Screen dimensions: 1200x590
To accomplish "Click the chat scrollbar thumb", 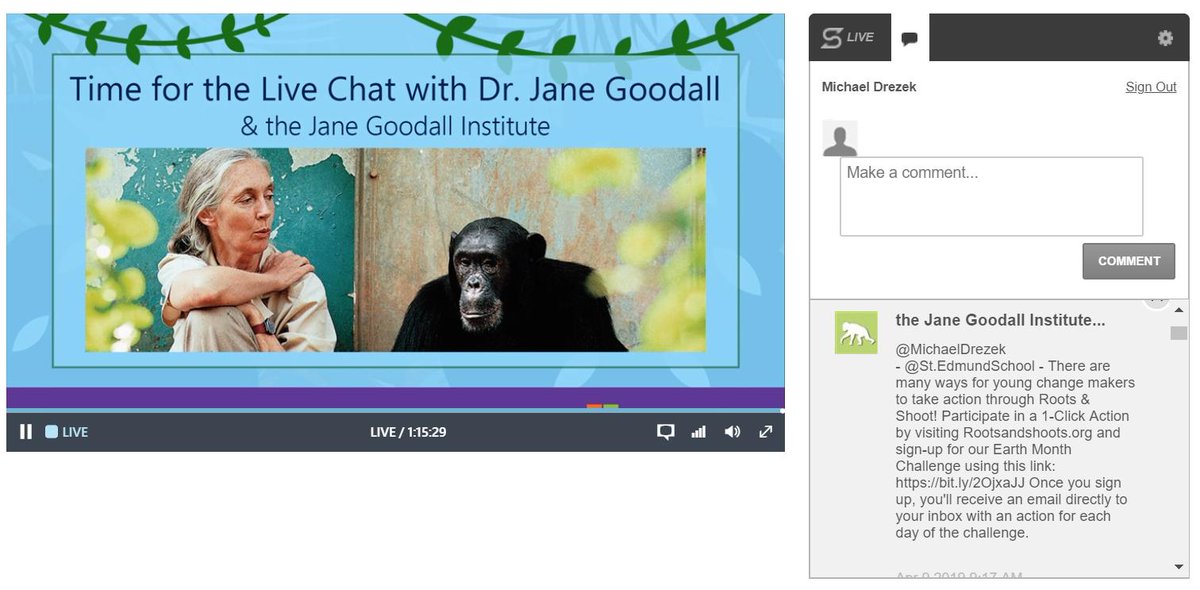I will click(x=1179, y=333).
